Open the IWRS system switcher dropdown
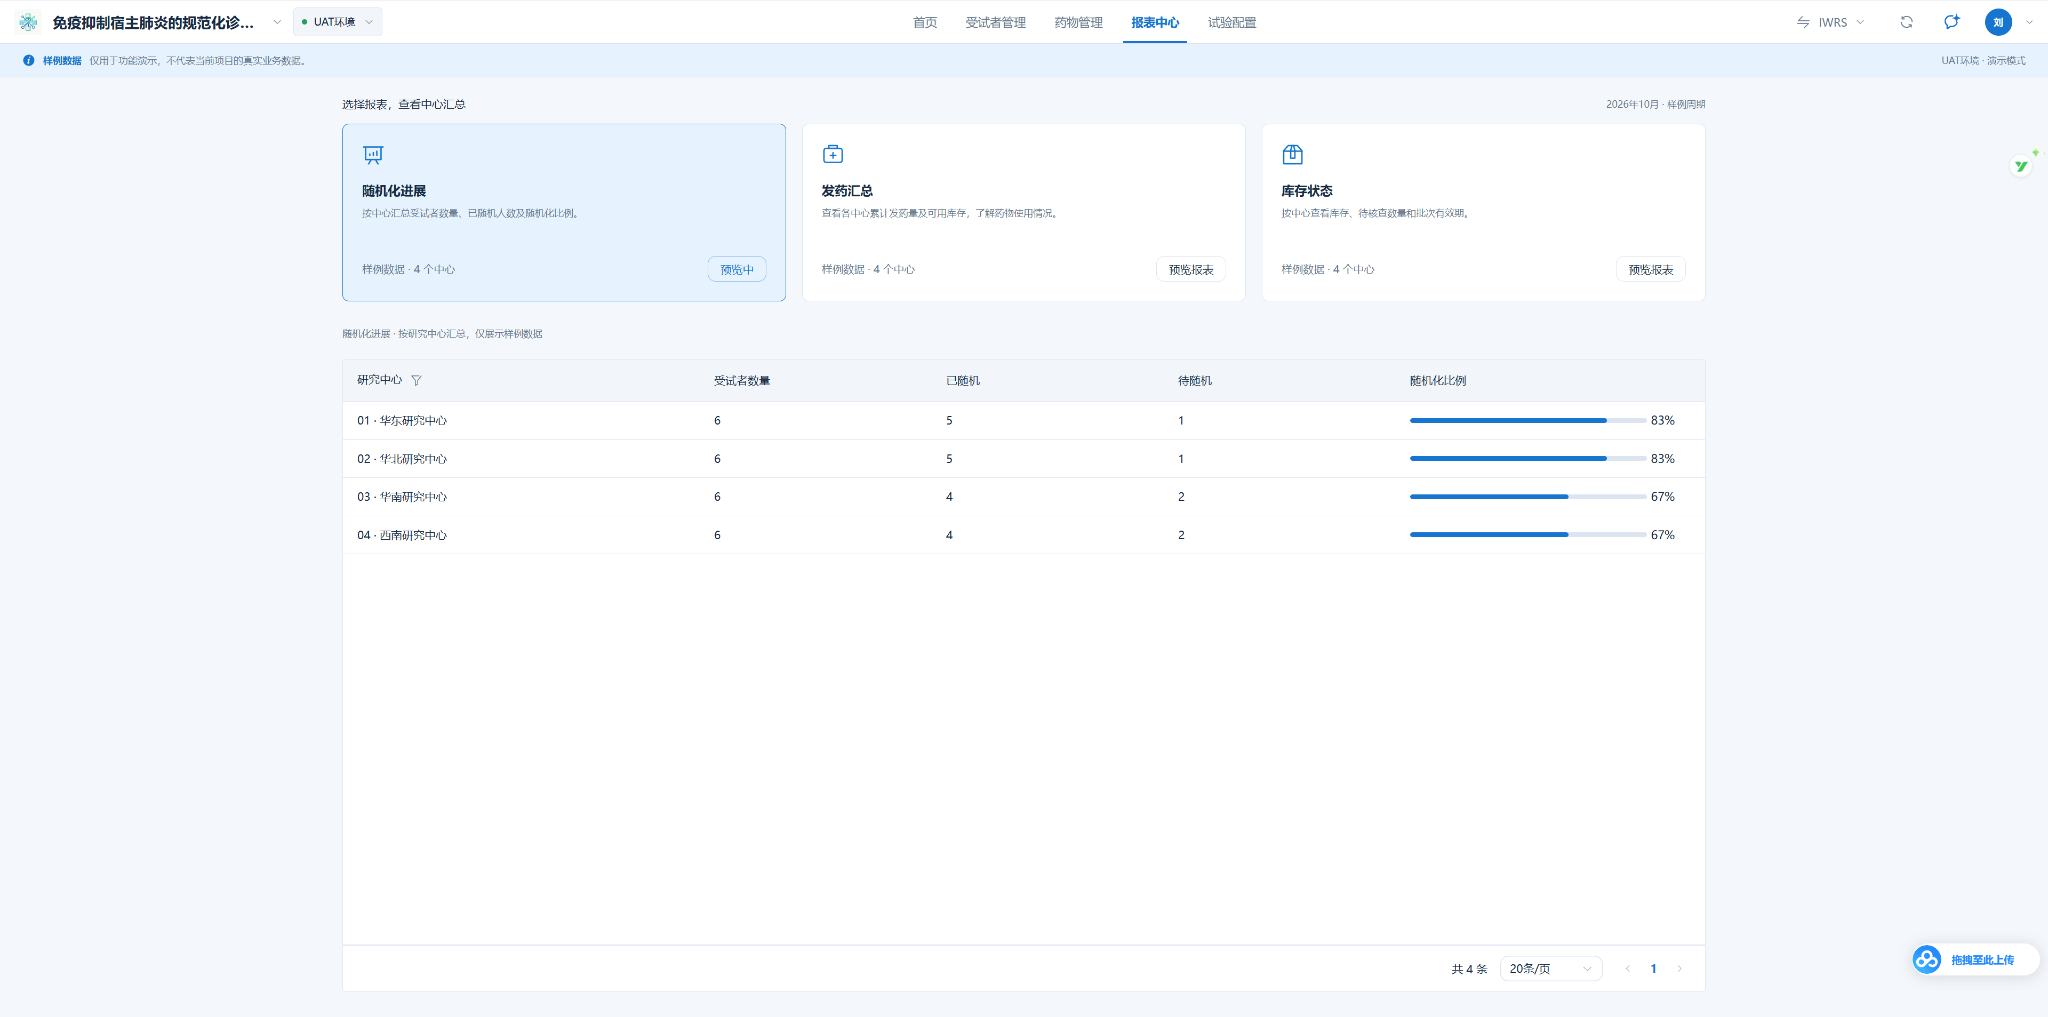 1831,22
